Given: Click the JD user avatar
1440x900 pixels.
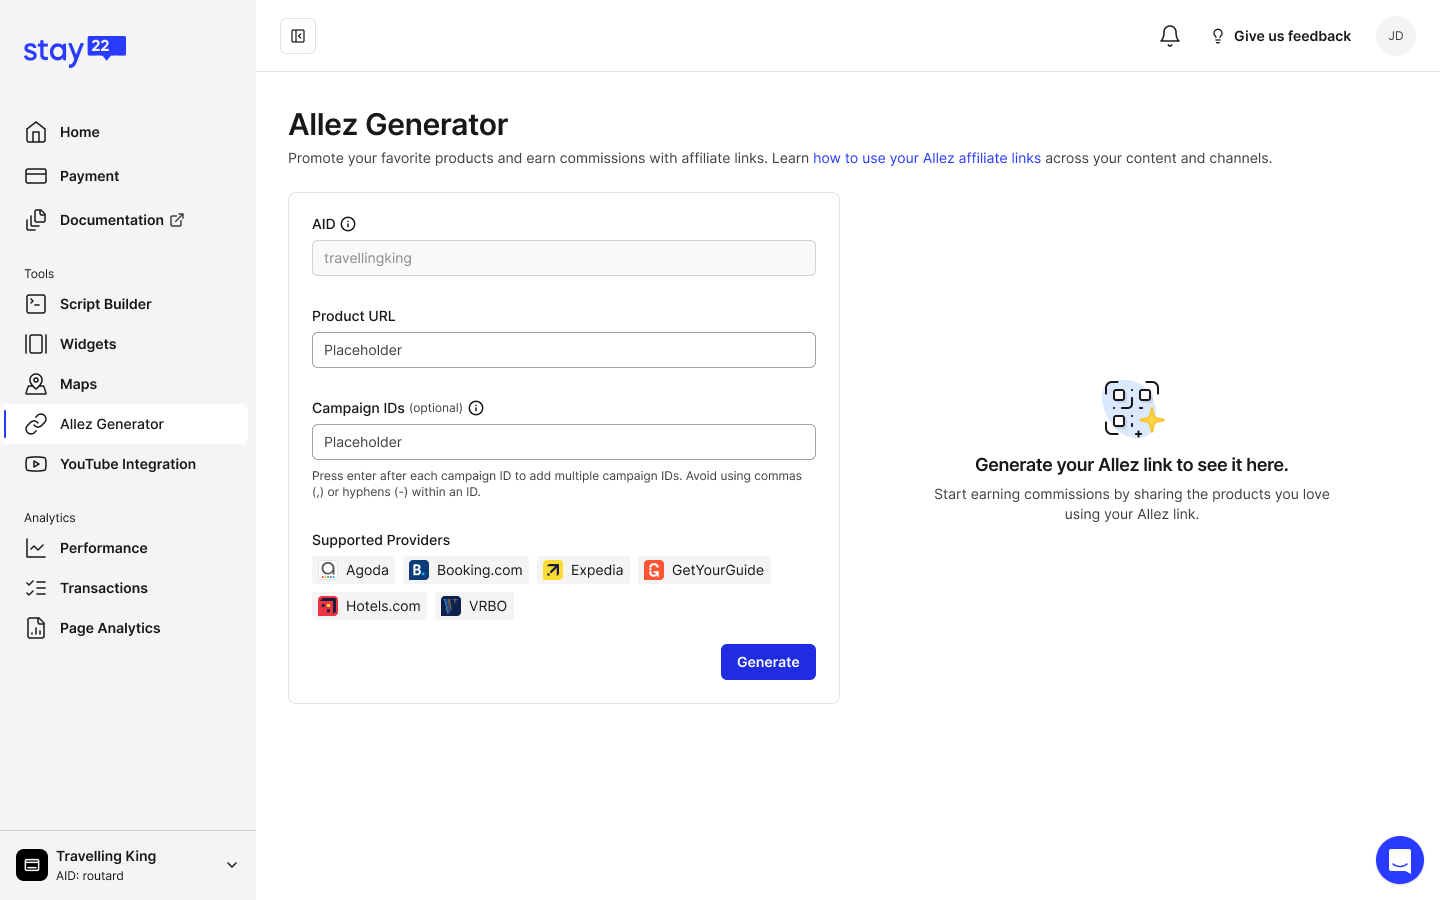Looking at the screenshot, I should click(1395, 36).
